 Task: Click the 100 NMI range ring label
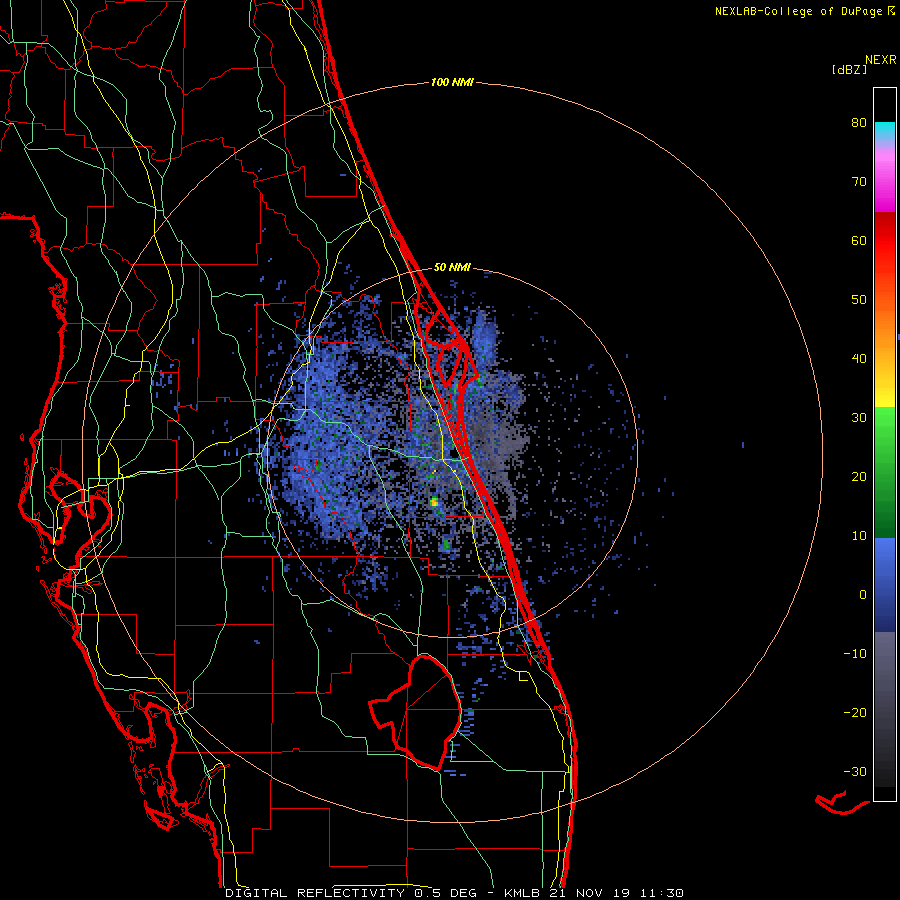[452, 83]
